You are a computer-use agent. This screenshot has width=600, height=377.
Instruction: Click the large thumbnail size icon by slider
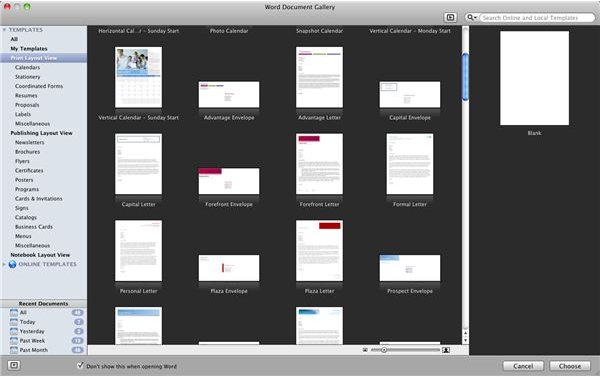tap(446, 350)
